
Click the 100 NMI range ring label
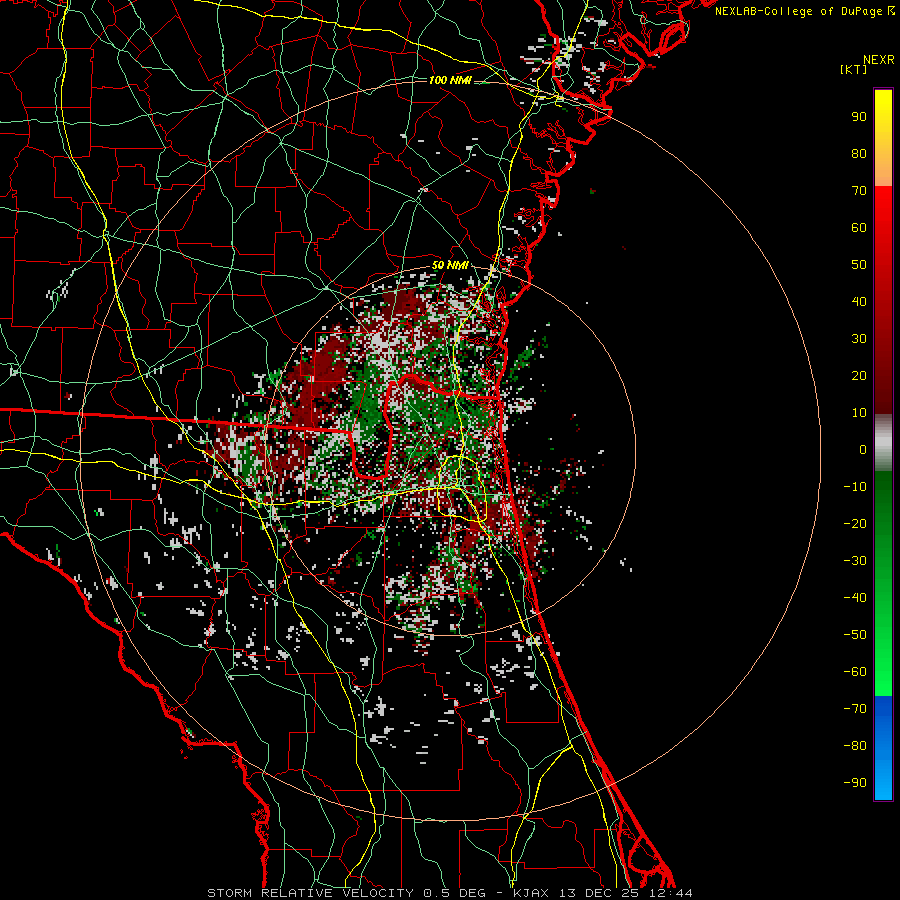point(450,80)
